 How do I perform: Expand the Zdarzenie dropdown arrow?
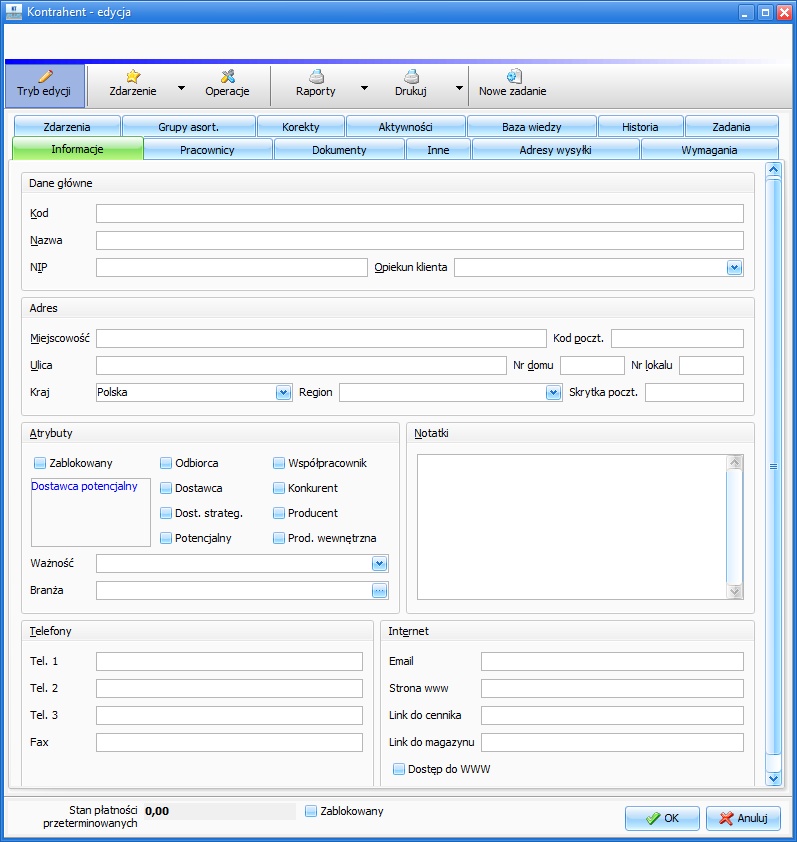[182, 88]
